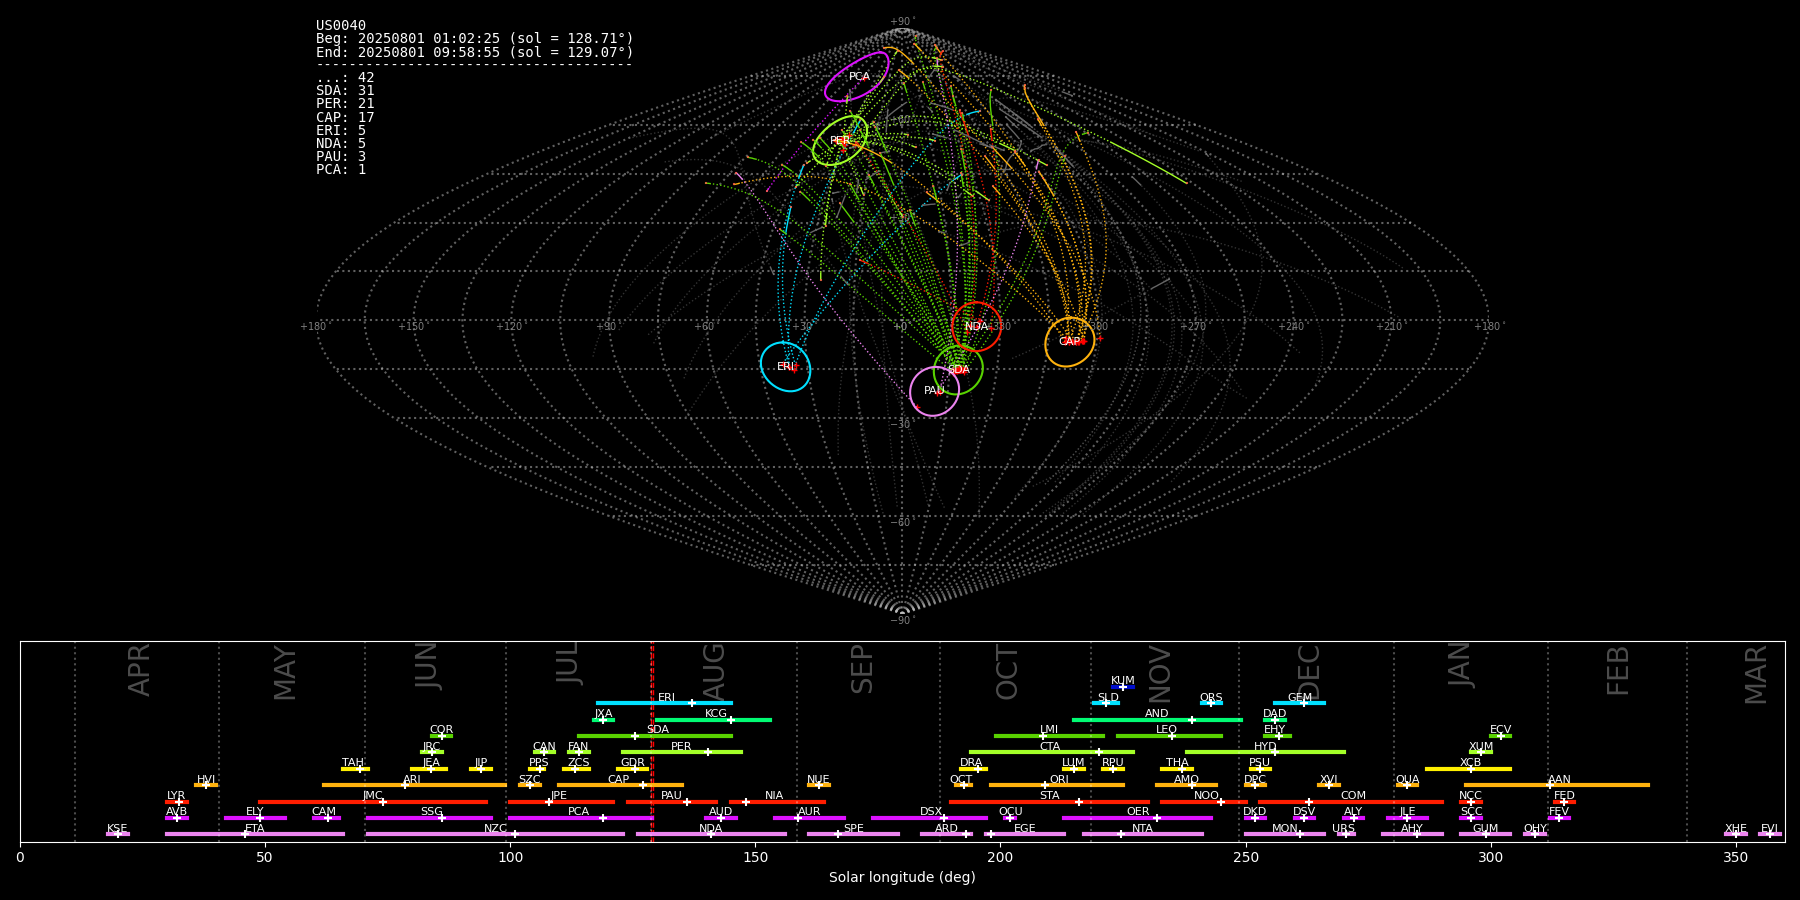Select the red NIA bar in the timeline
Screen dimensions: 1800x900
[777, 802]
